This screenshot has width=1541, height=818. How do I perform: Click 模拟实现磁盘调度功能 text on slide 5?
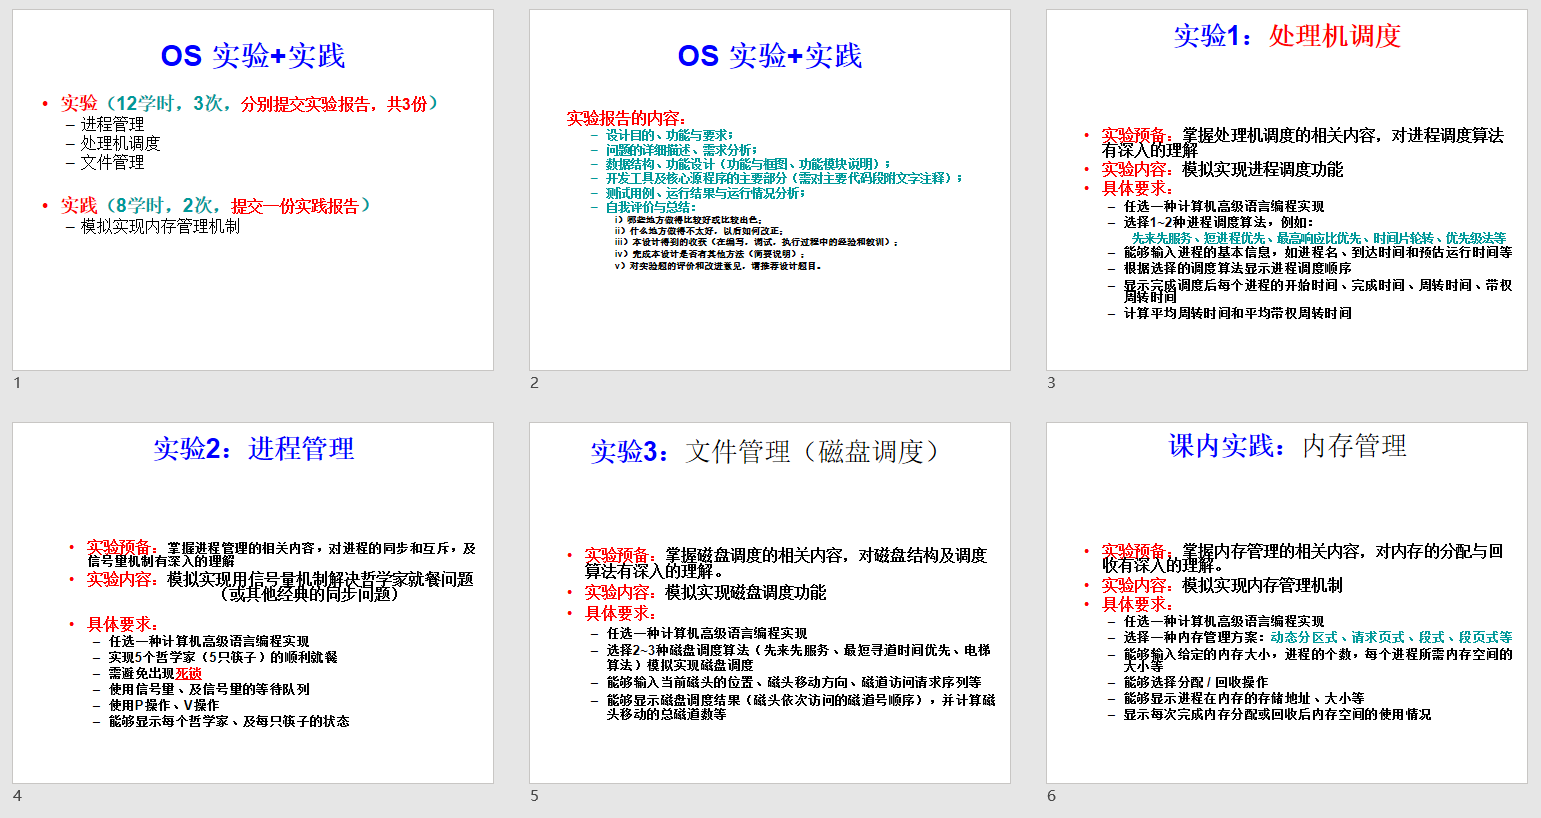[x=745, y=593]
